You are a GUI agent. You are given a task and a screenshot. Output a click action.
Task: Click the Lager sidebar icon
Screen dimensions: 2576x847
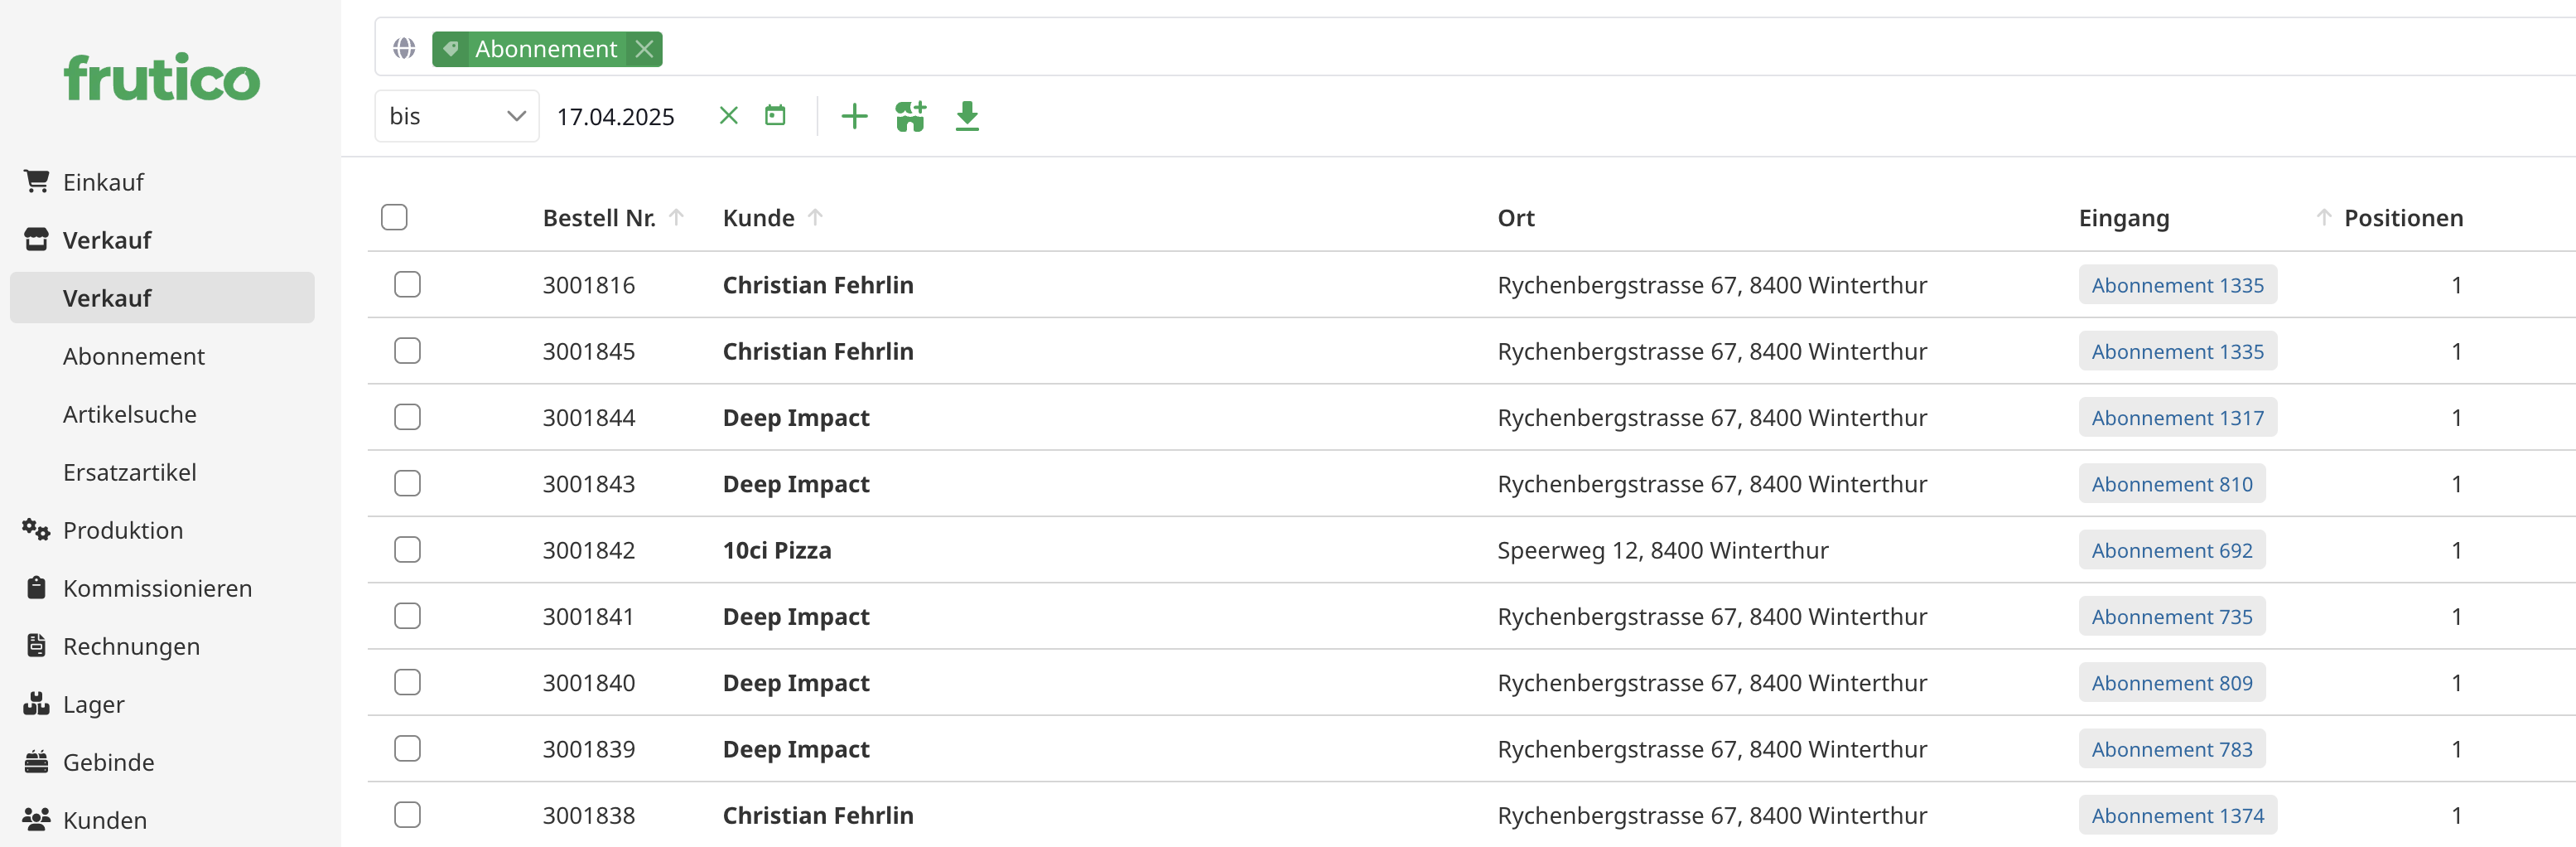point(36,704)
